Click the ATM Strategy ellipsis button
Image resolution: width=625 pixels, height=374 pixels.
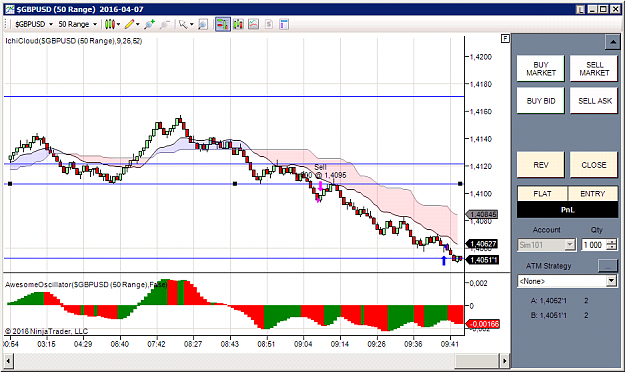[608, 266]
